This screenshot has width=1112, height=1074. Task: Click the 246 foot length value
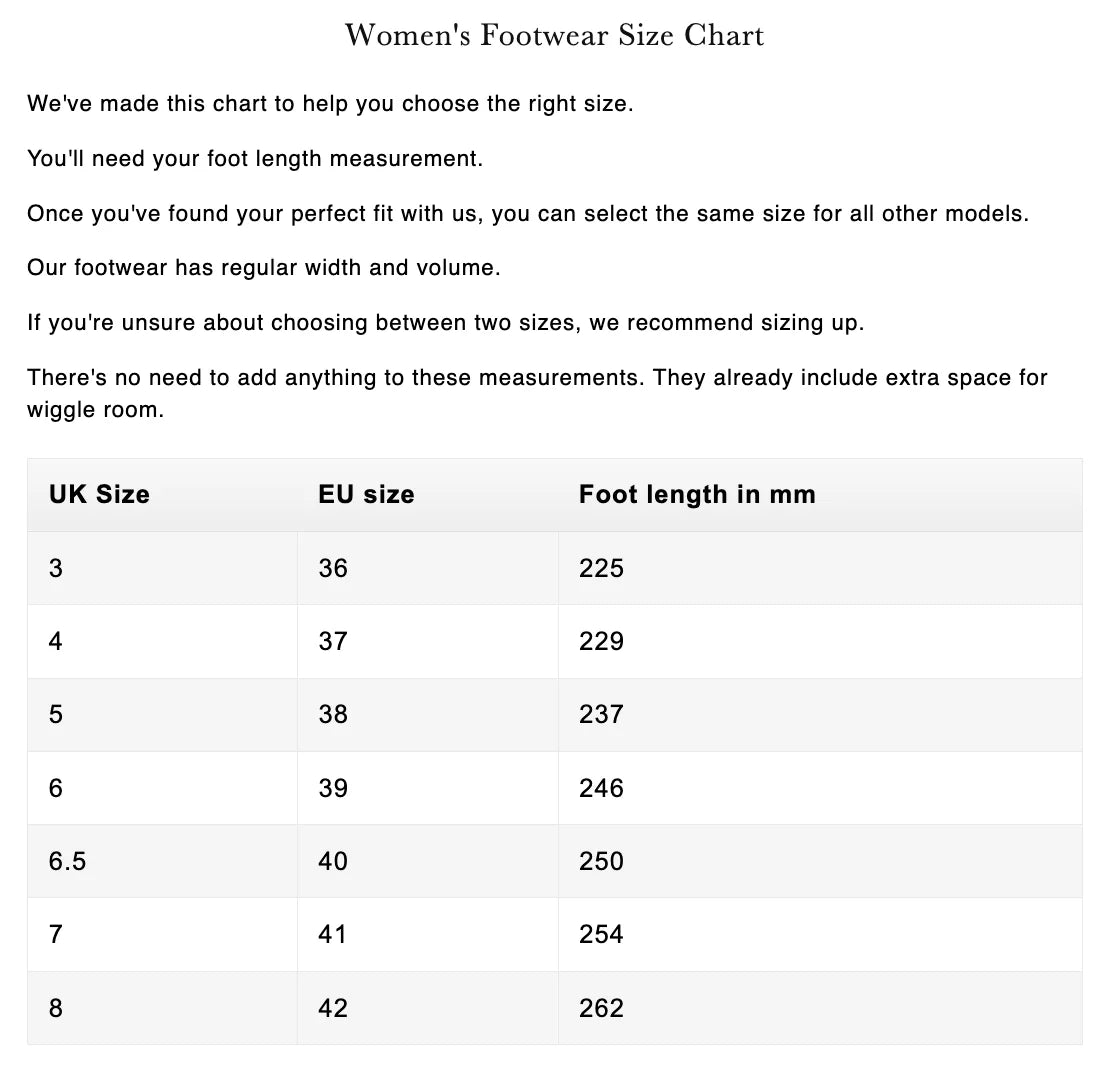[x=601, y=788]
